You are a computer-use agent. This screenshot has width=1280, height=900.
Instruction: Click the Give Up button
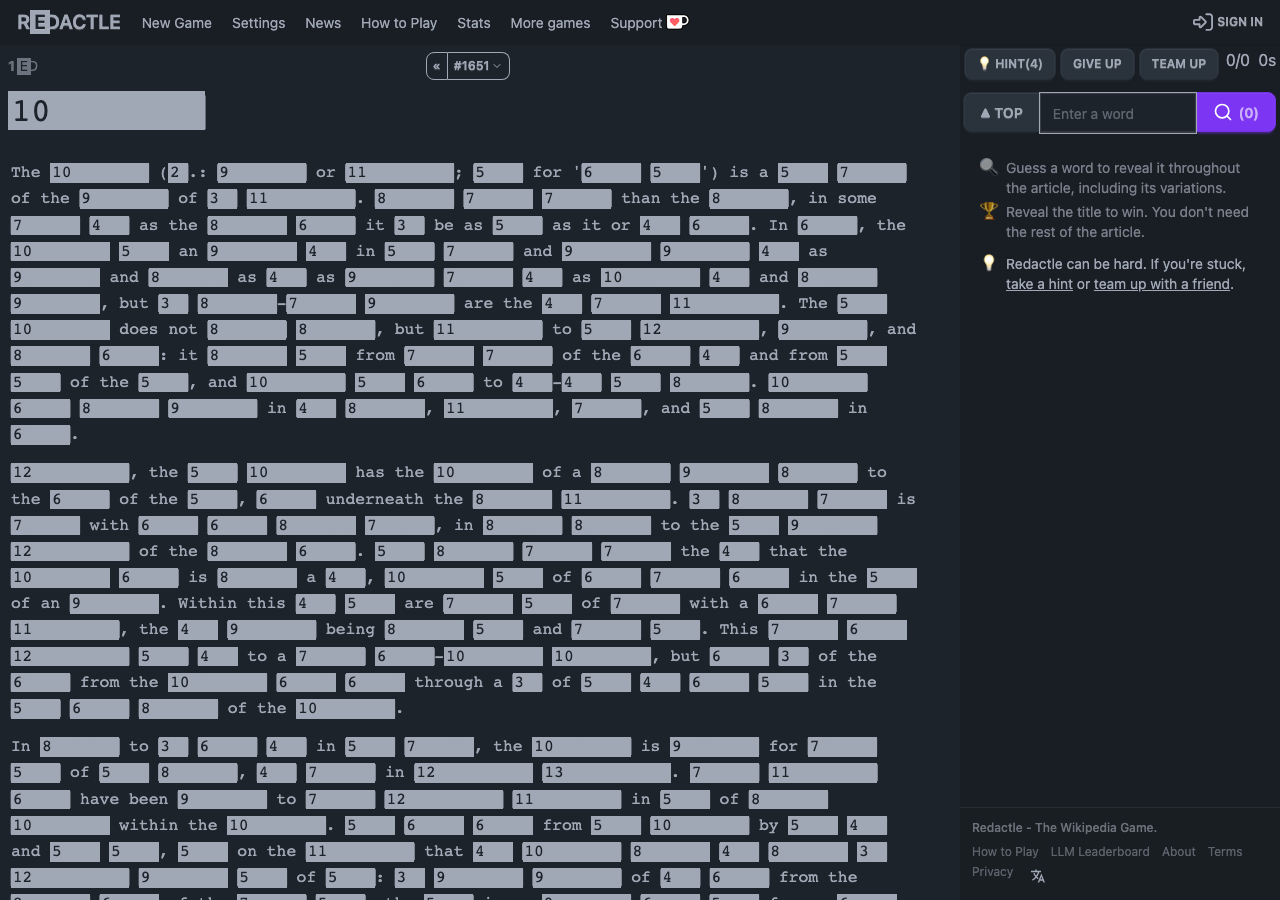pos(1097,64)
